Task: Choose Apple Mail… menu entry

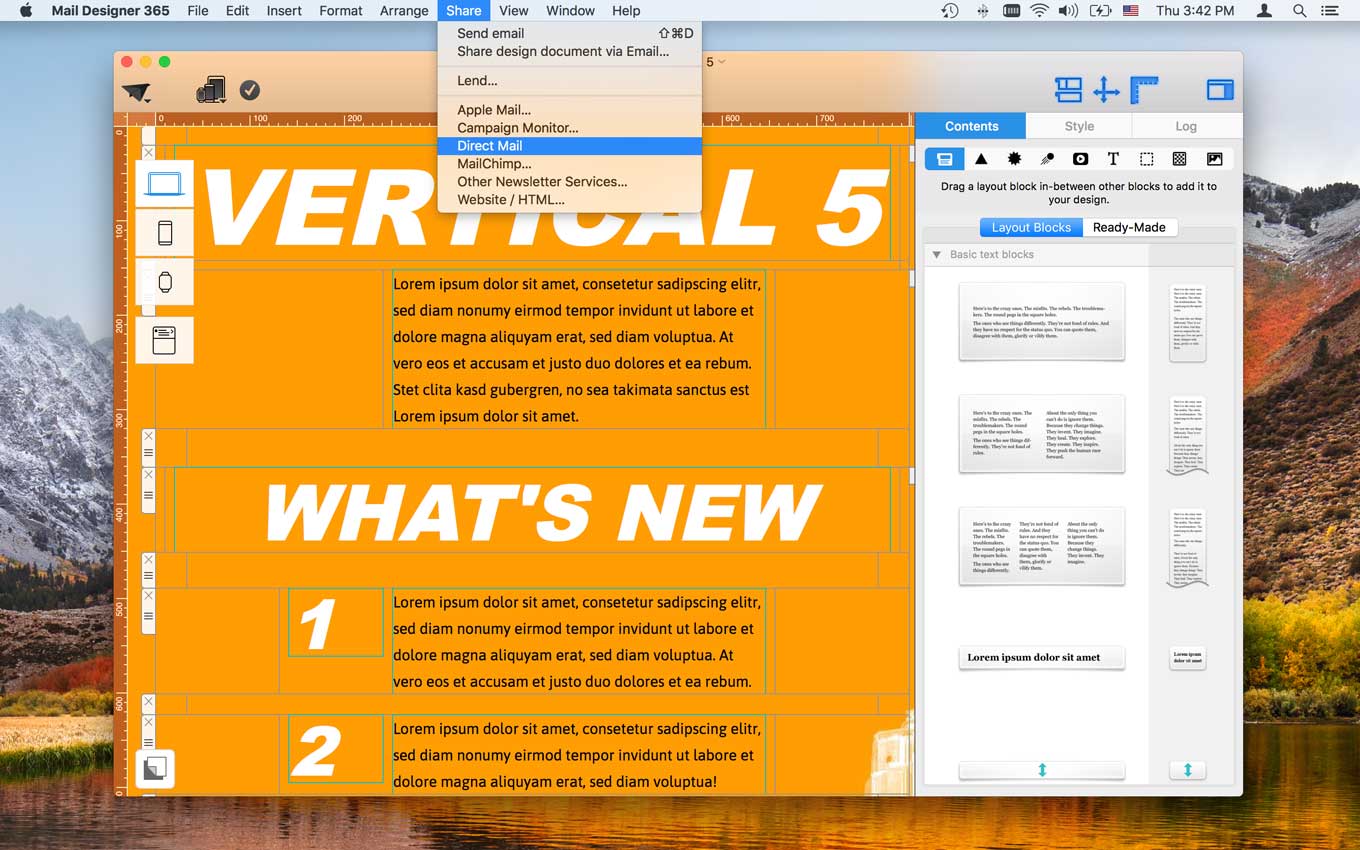Action: tap(570, 110)
